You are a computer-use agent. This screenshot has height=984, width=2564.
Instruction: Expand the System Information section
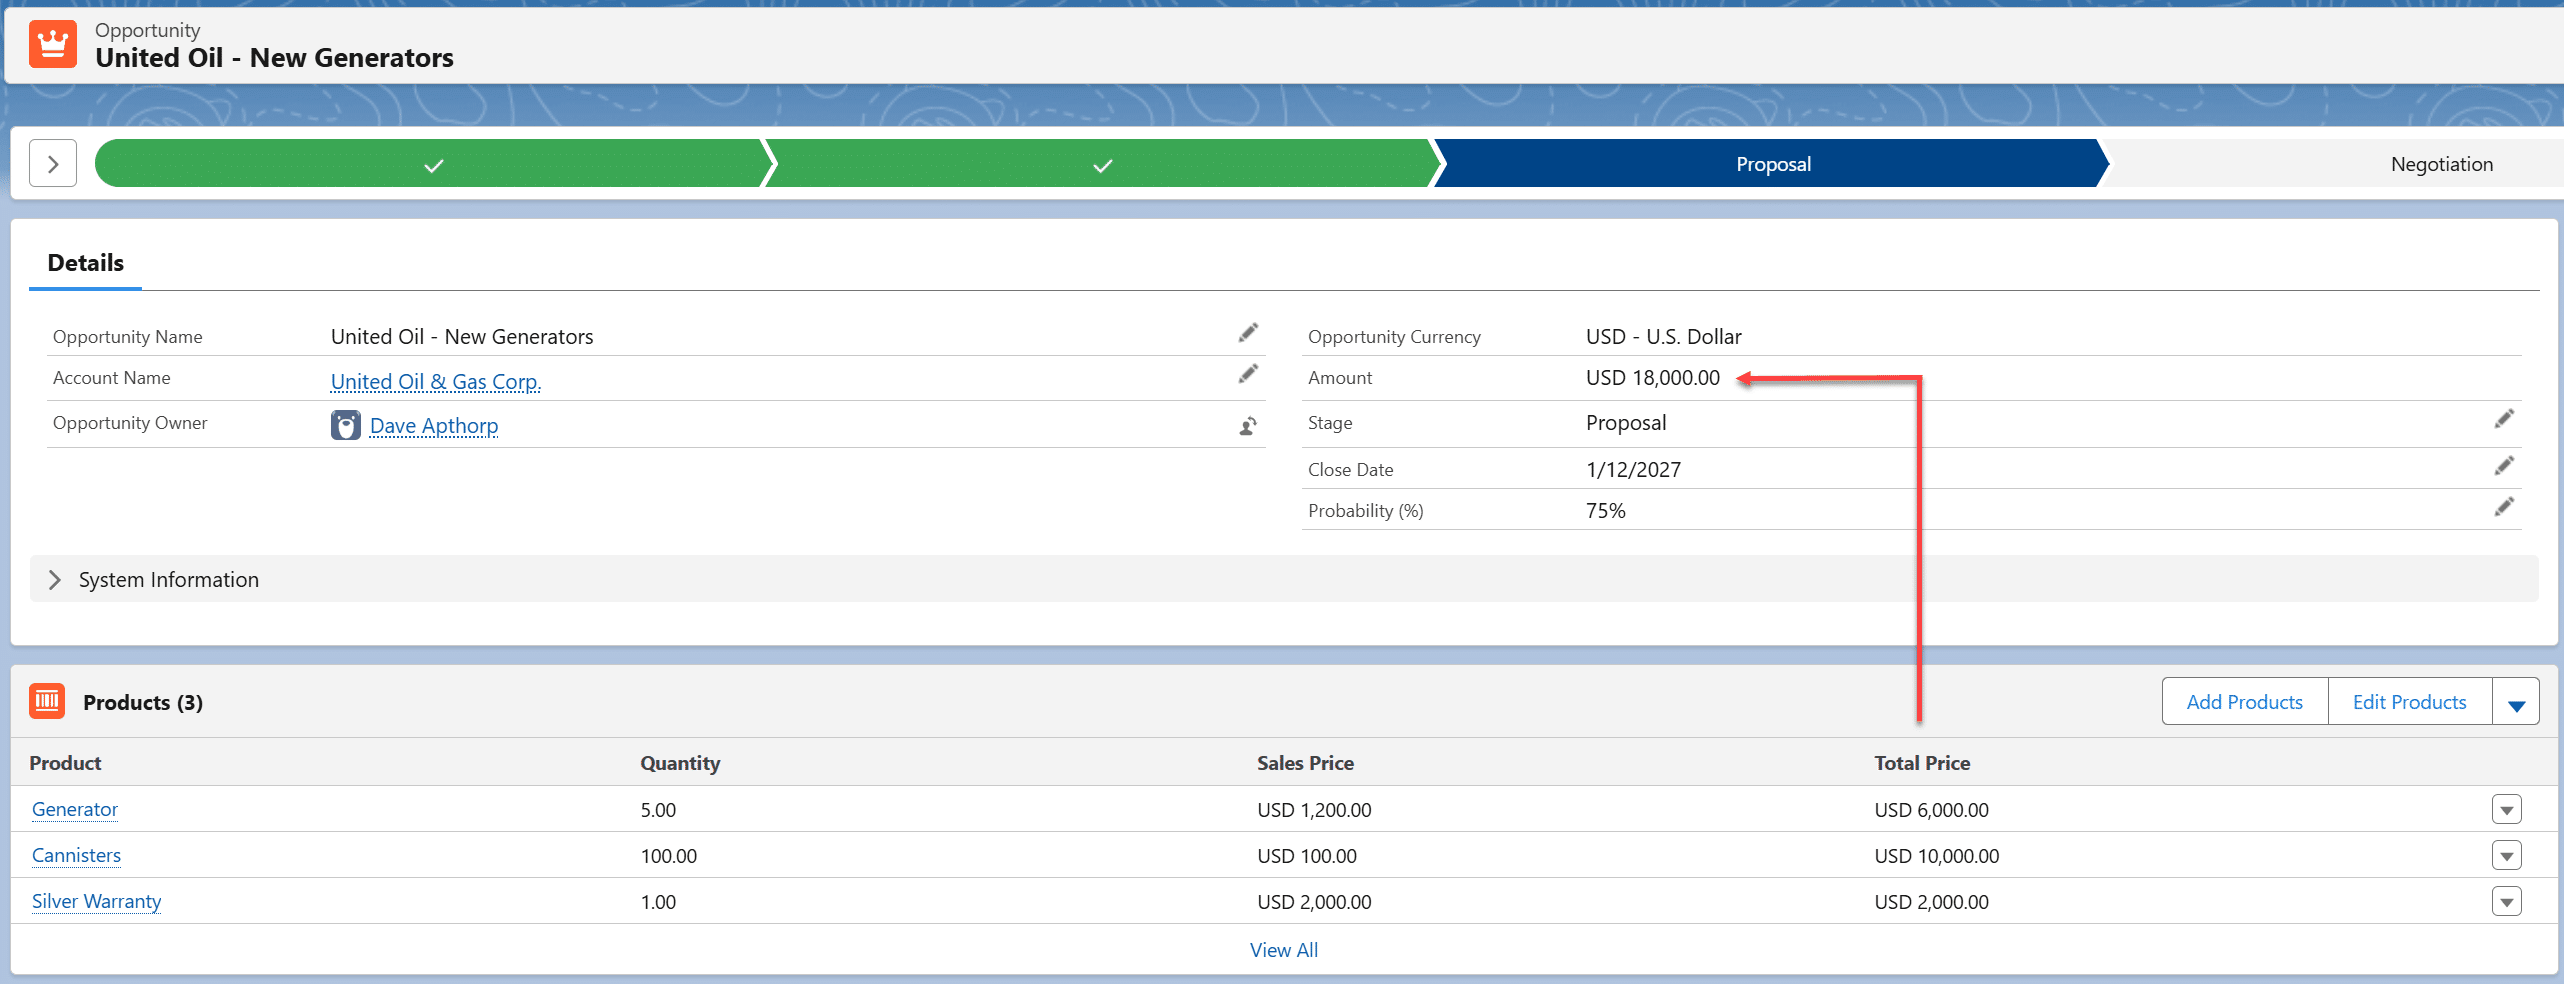(55, 580)
